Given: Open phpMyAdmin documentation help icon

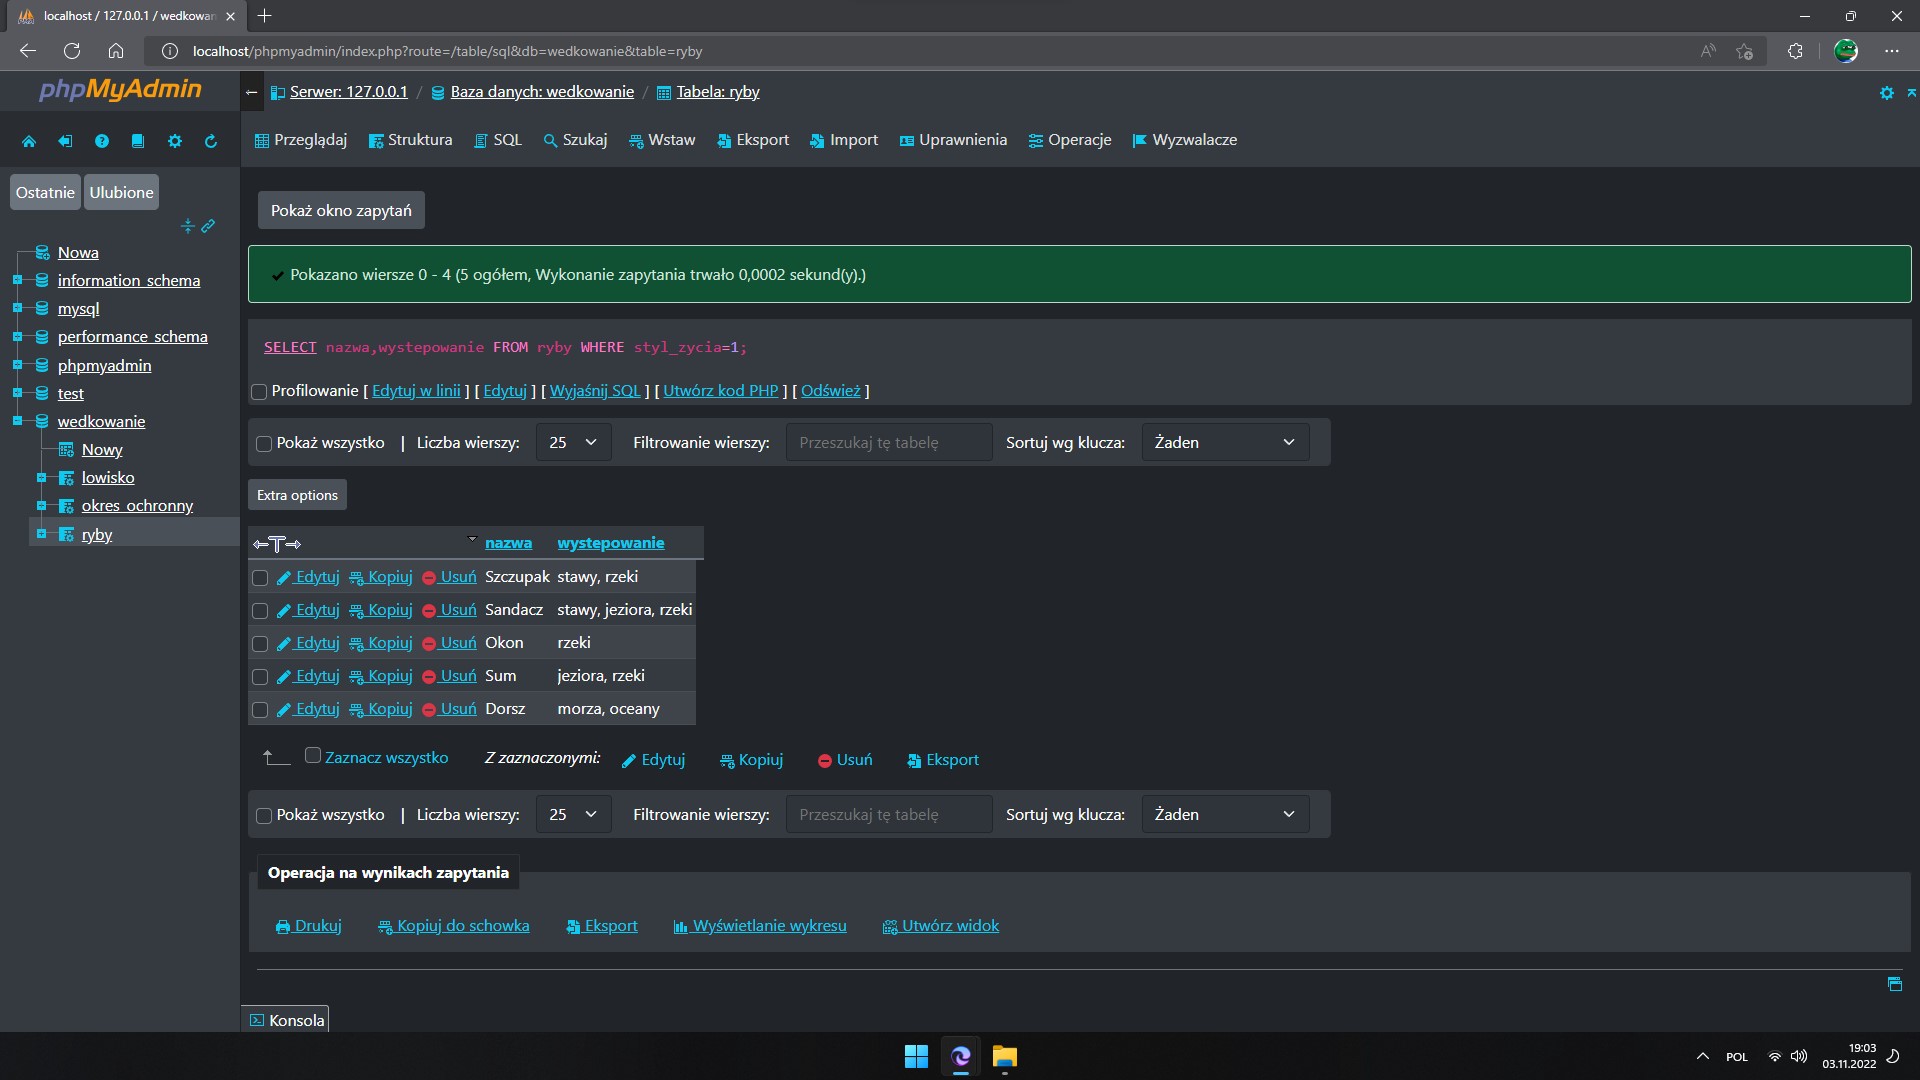Looking at the screenshot, I should pos(102,141).
